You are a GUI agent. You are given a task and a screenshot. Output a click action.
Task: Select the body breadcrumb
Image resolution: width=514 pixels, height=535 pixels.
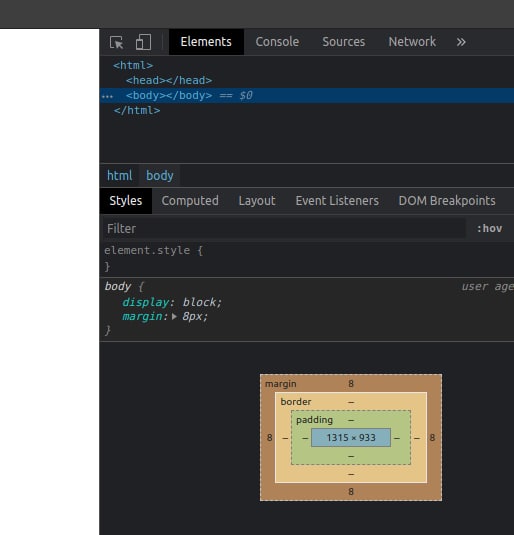point(160,175)
